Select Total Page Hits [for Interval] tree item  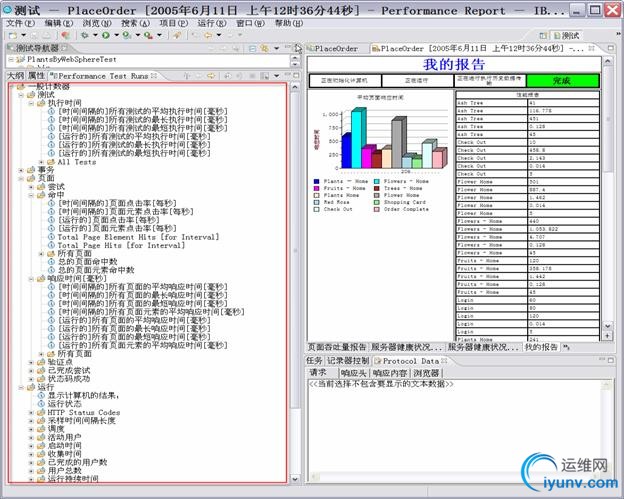121,246
